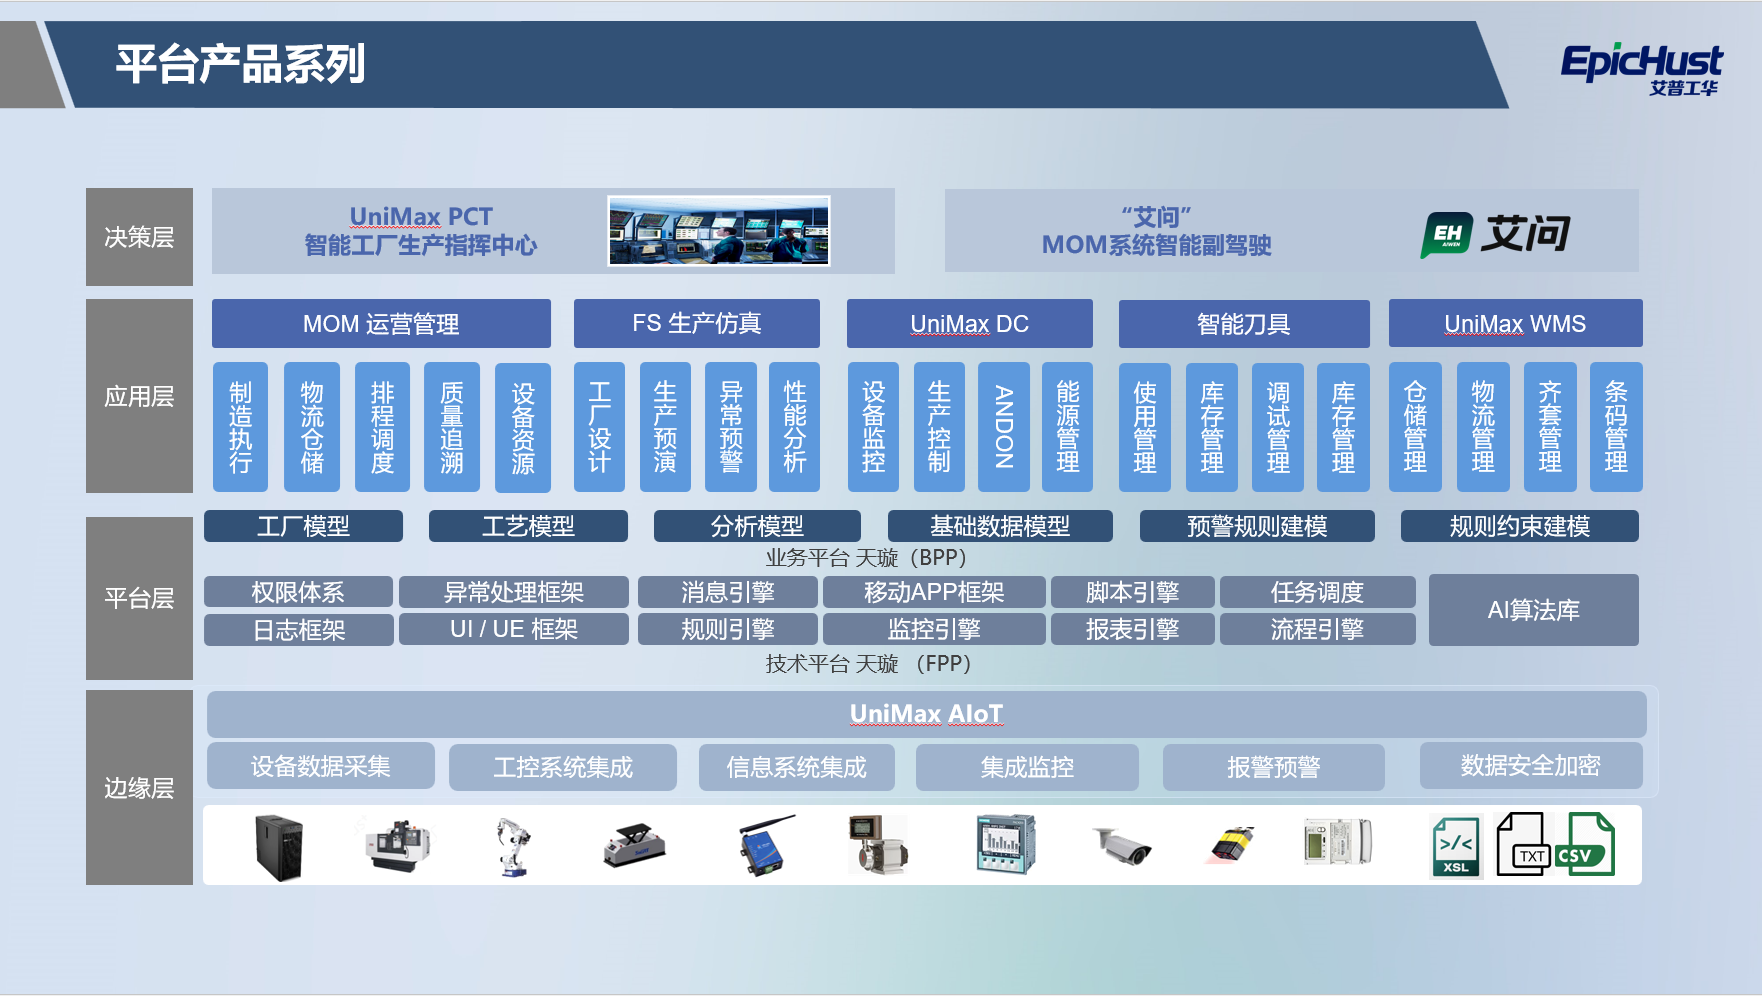1762x996 pixels.
Task: Click the ANDON module block
Action: (x=1003, y=427)
